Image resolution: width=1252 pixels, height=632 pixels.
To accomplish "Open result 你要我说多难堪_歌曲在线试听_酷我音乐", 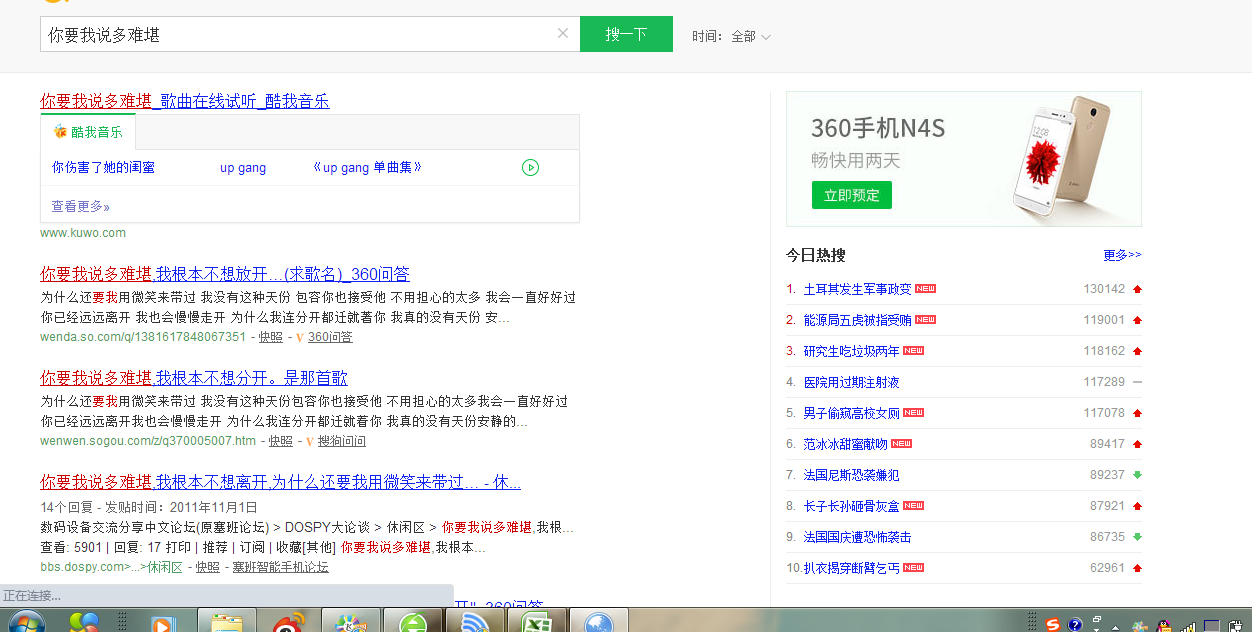I will pos(185,101).
